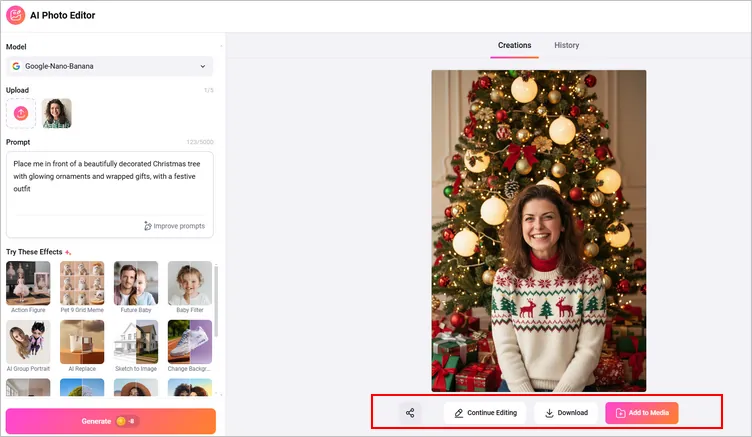Click Continue Editing
This screenshot has height=437, width=752.
click(485, 413)
